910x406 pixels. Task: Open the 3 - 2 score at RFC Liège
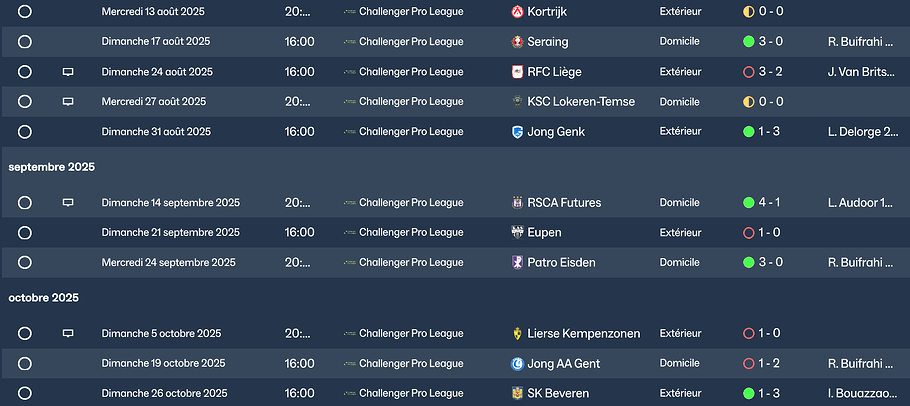769,72
